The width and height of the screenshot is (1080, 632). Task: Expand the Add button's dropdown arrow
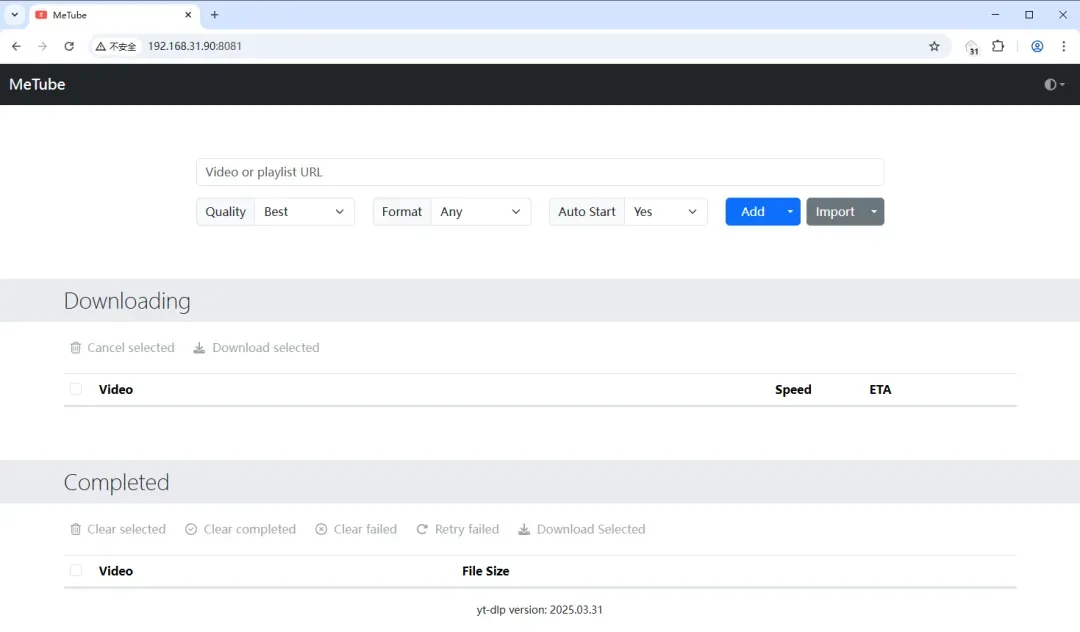789,211
